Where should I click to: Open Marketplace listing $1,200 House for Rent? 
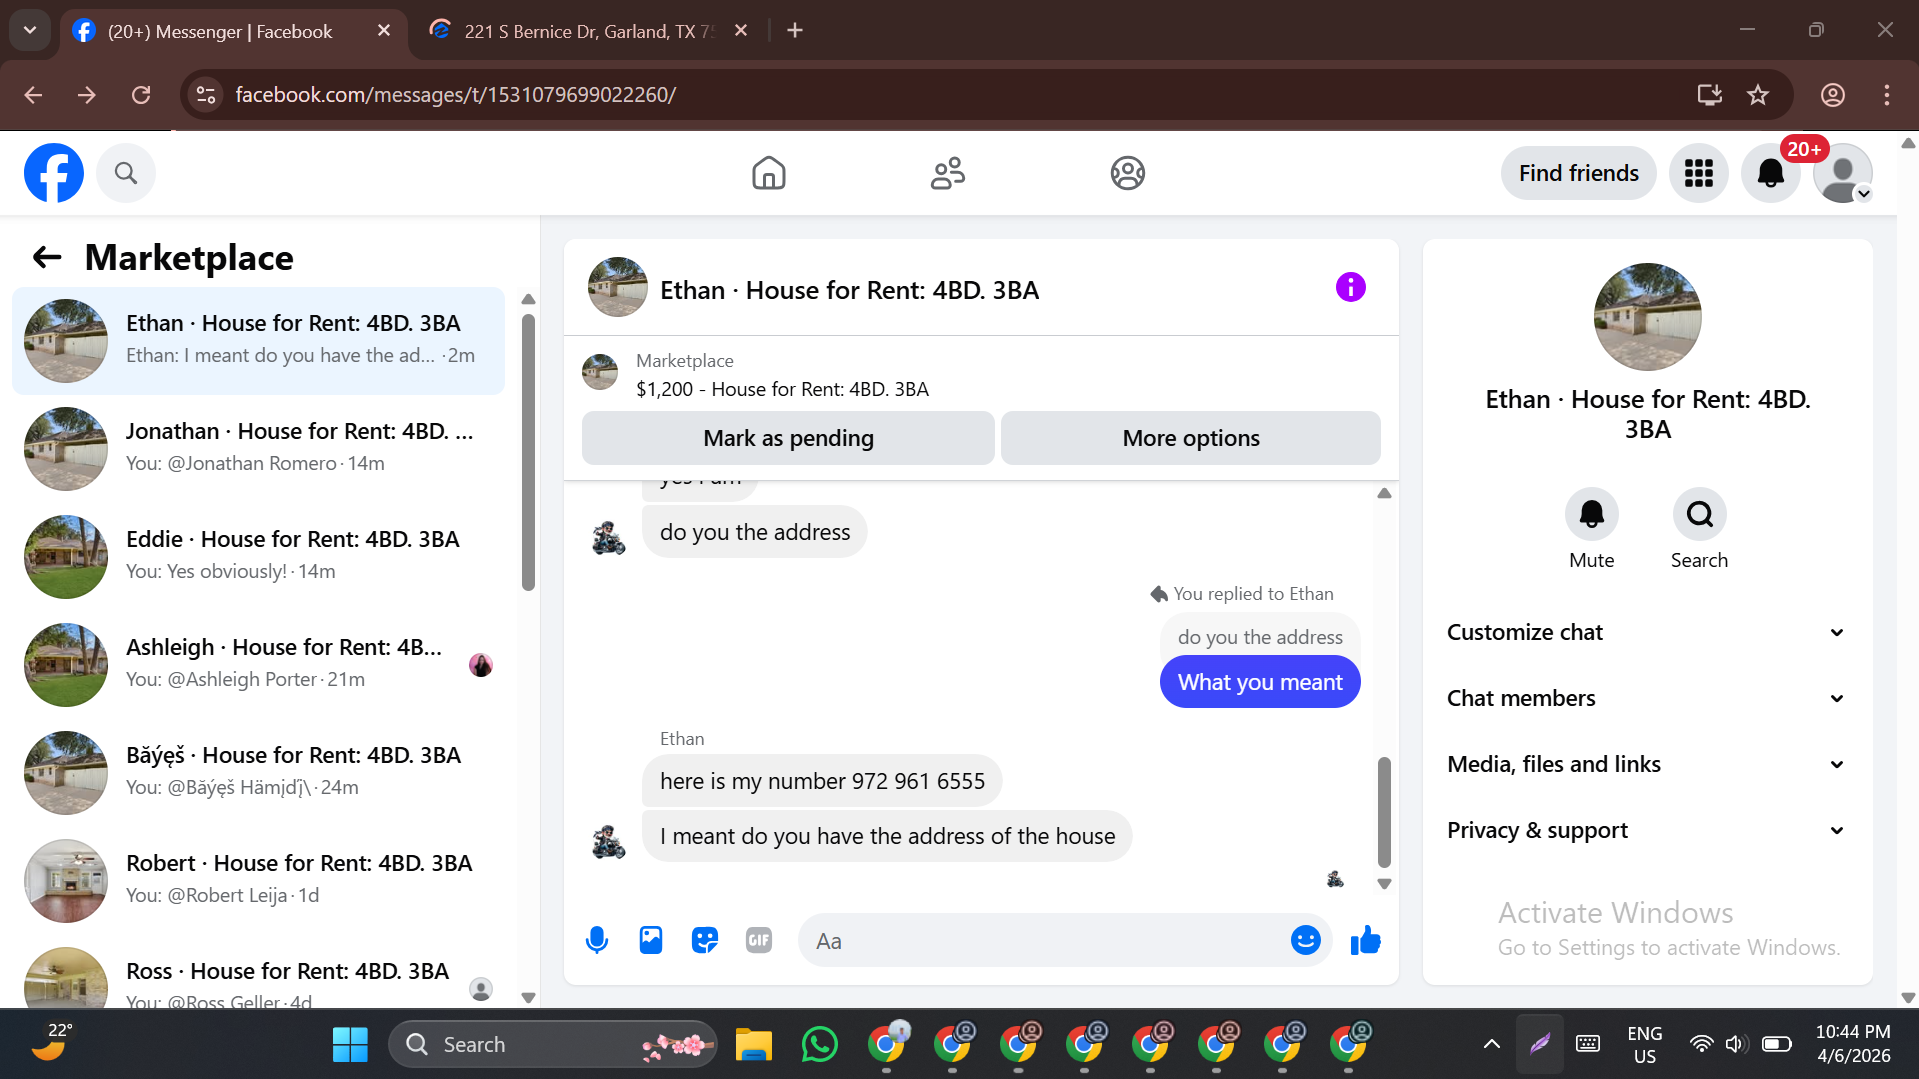coord(782,389)
